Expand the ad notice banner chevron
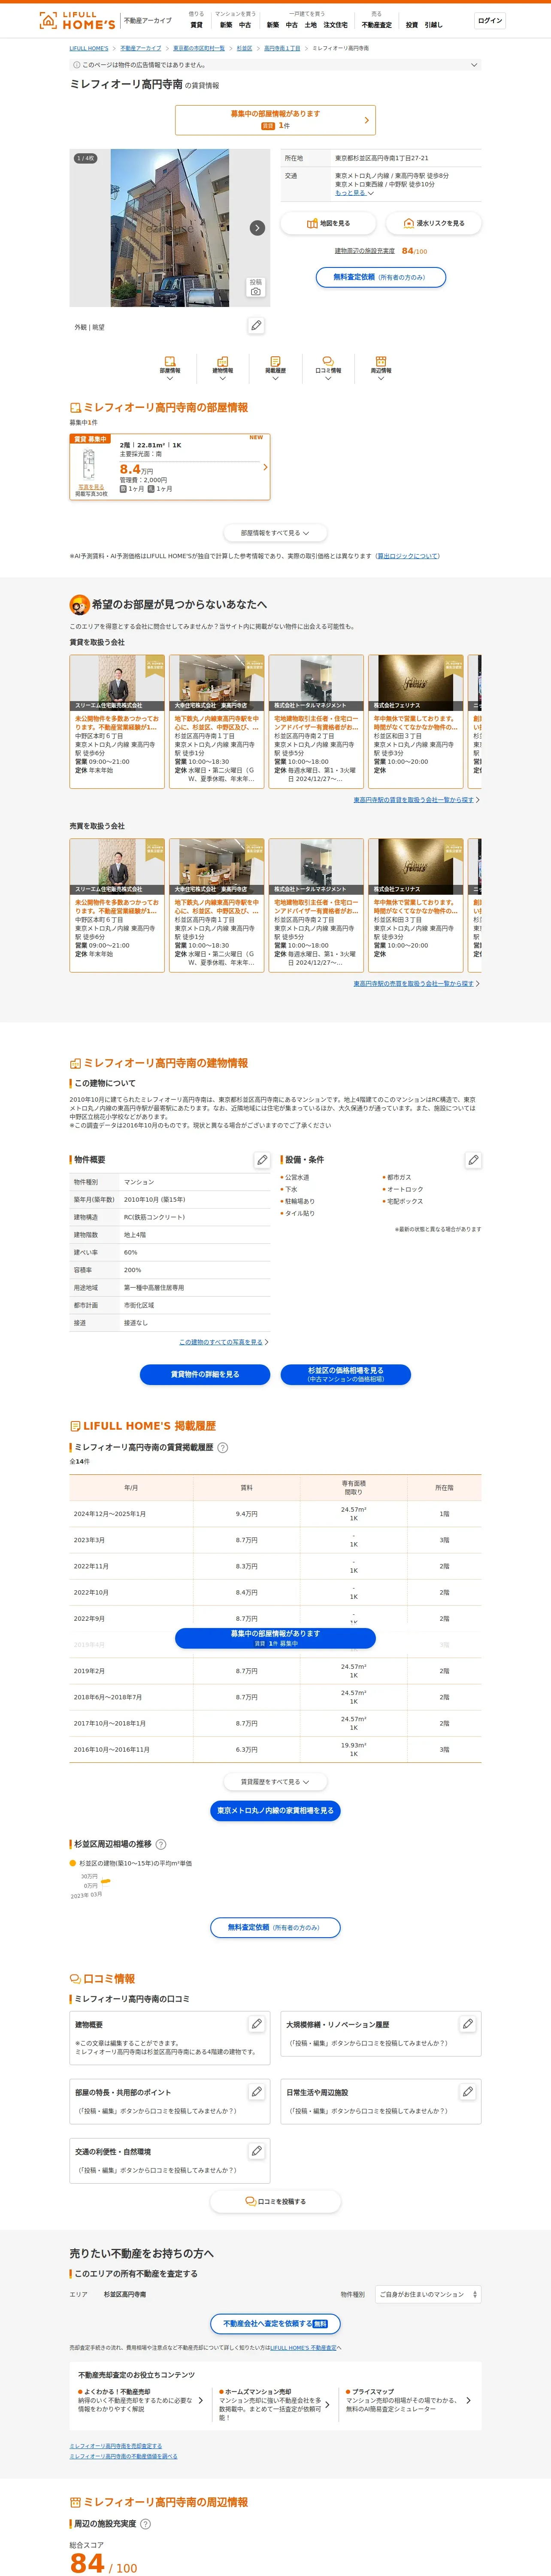551x2576 pixels. click(x=474, y=65)
